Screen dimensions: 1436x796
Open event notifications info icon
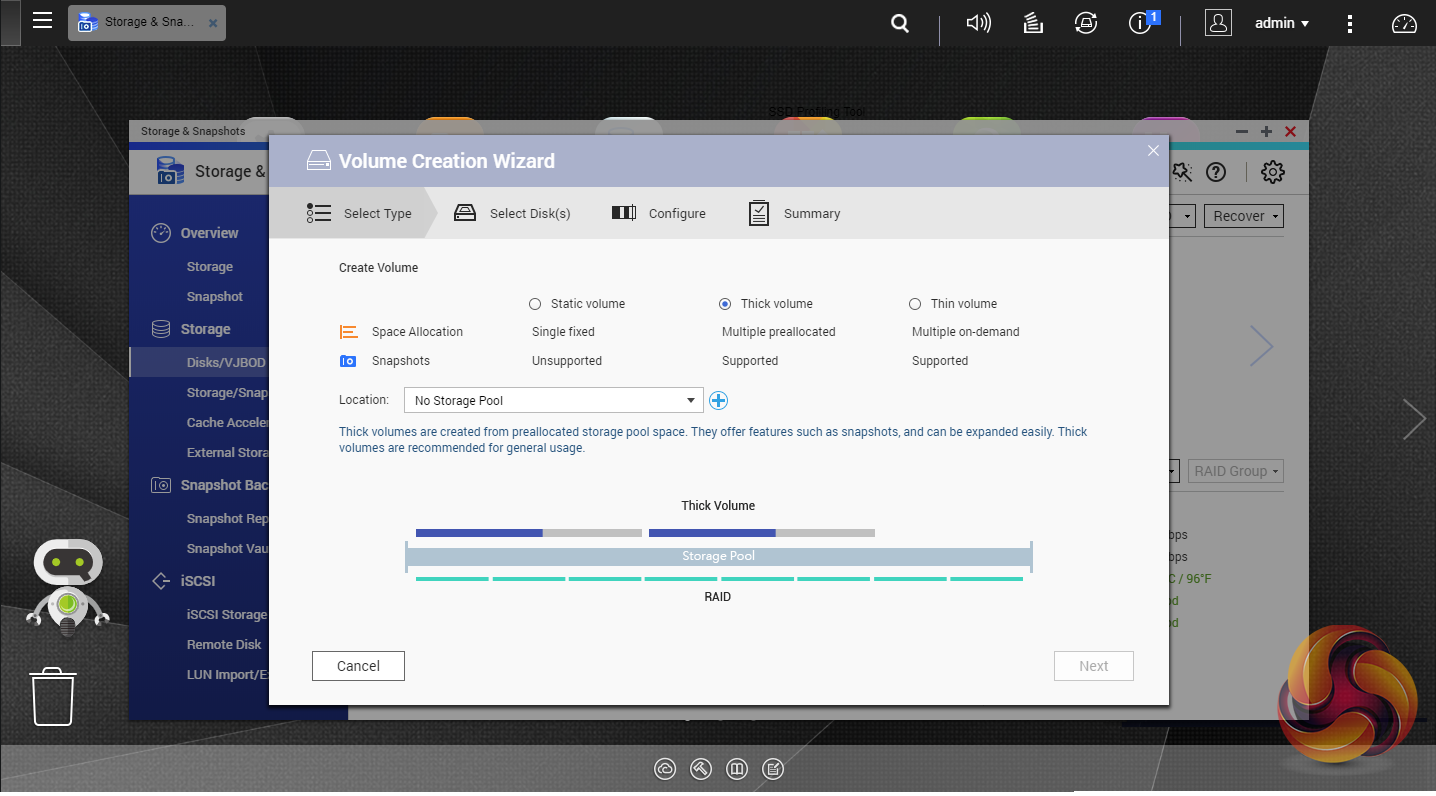tap(1140, 23)
